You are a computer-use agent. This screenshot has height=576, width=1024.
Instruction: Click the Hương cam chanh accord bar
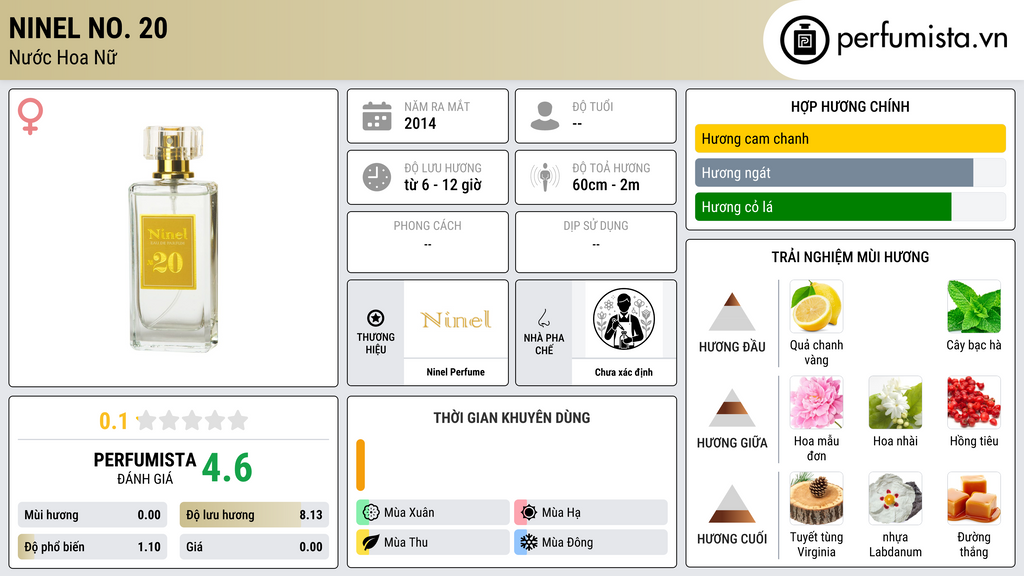pyautogui.click(x=850, y=138)
